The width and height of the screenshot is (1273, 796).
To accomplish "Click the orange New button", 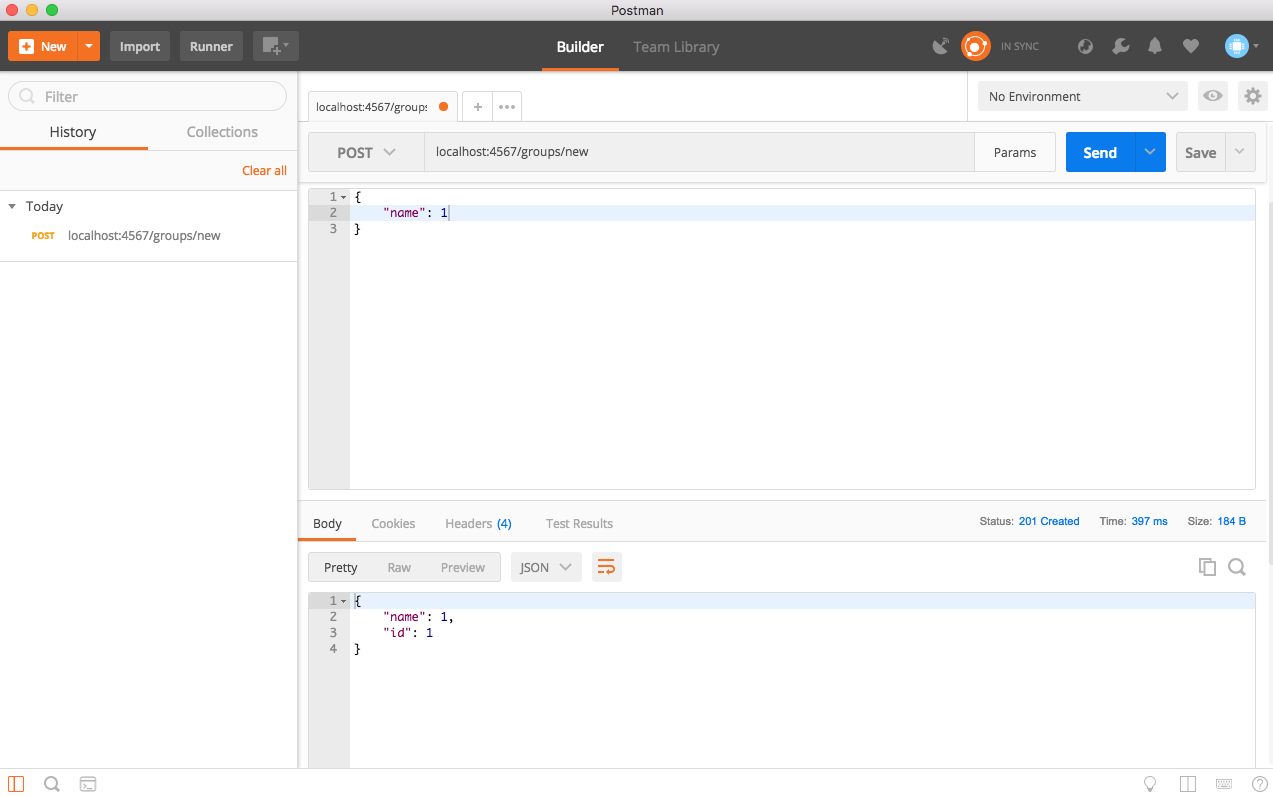I will tap(43, 46).
